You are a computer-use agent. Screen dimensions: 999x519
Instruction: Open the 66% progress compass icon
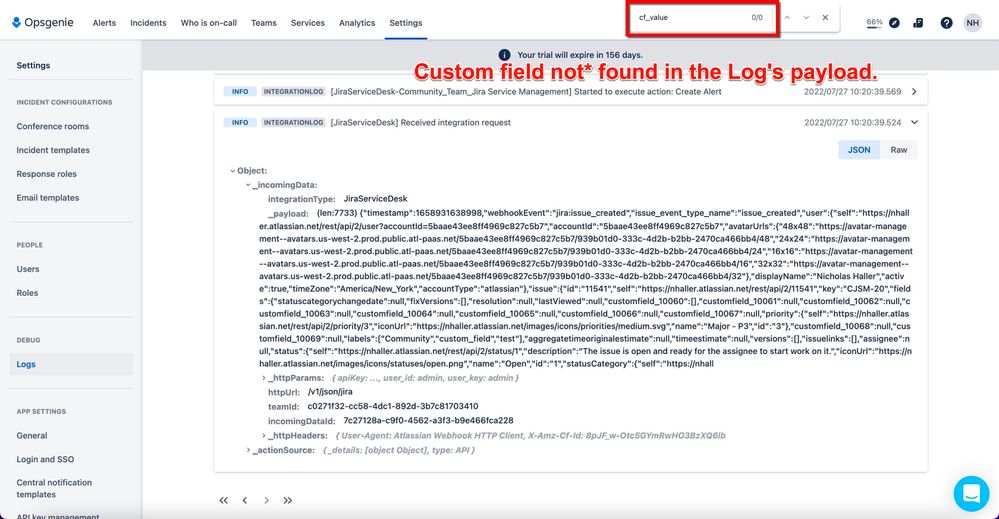point(895,23)
